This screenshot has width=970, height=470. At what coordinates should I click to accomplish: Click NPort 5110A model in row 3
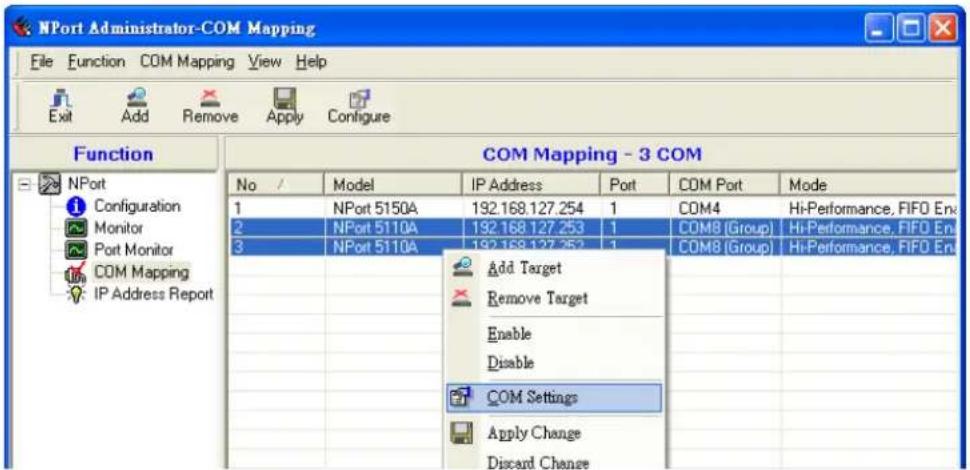point(376,246)
